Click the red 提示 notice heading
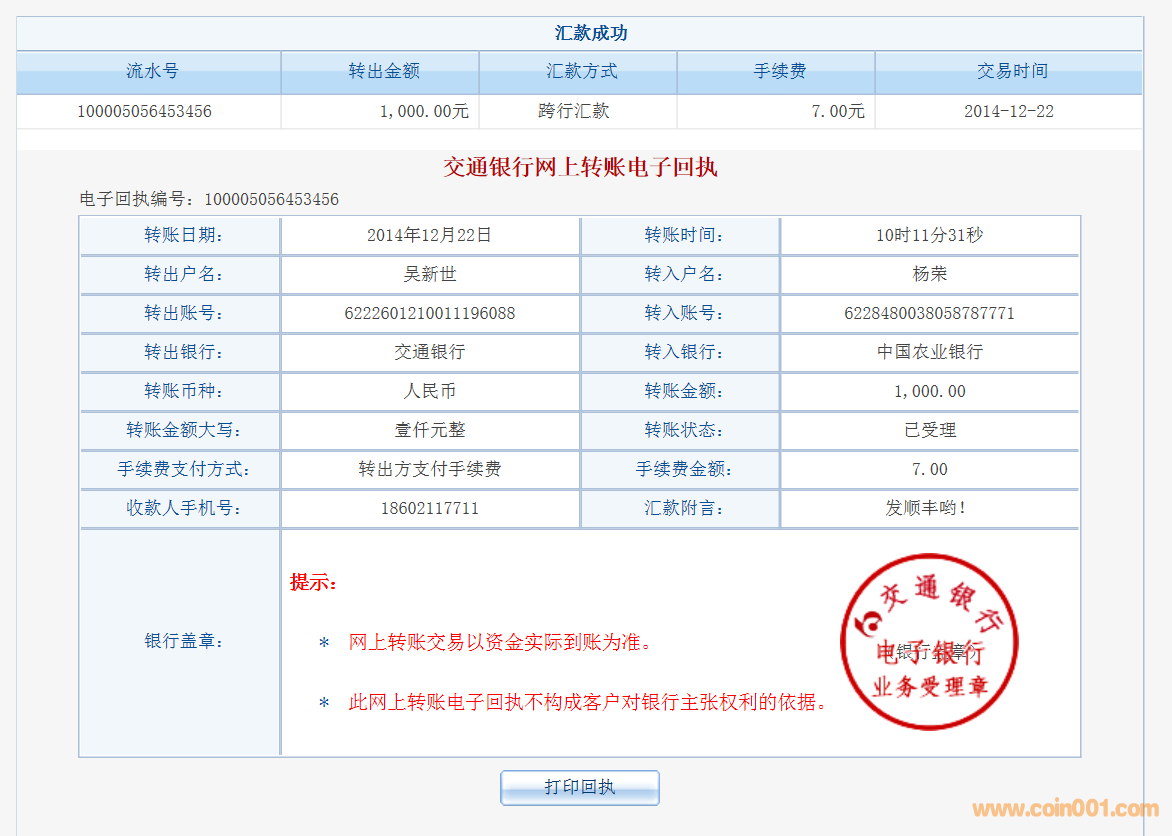Image resolution: width=1172 pixels, height=836 pixels. pyautogui.click(x=313, y=582)
